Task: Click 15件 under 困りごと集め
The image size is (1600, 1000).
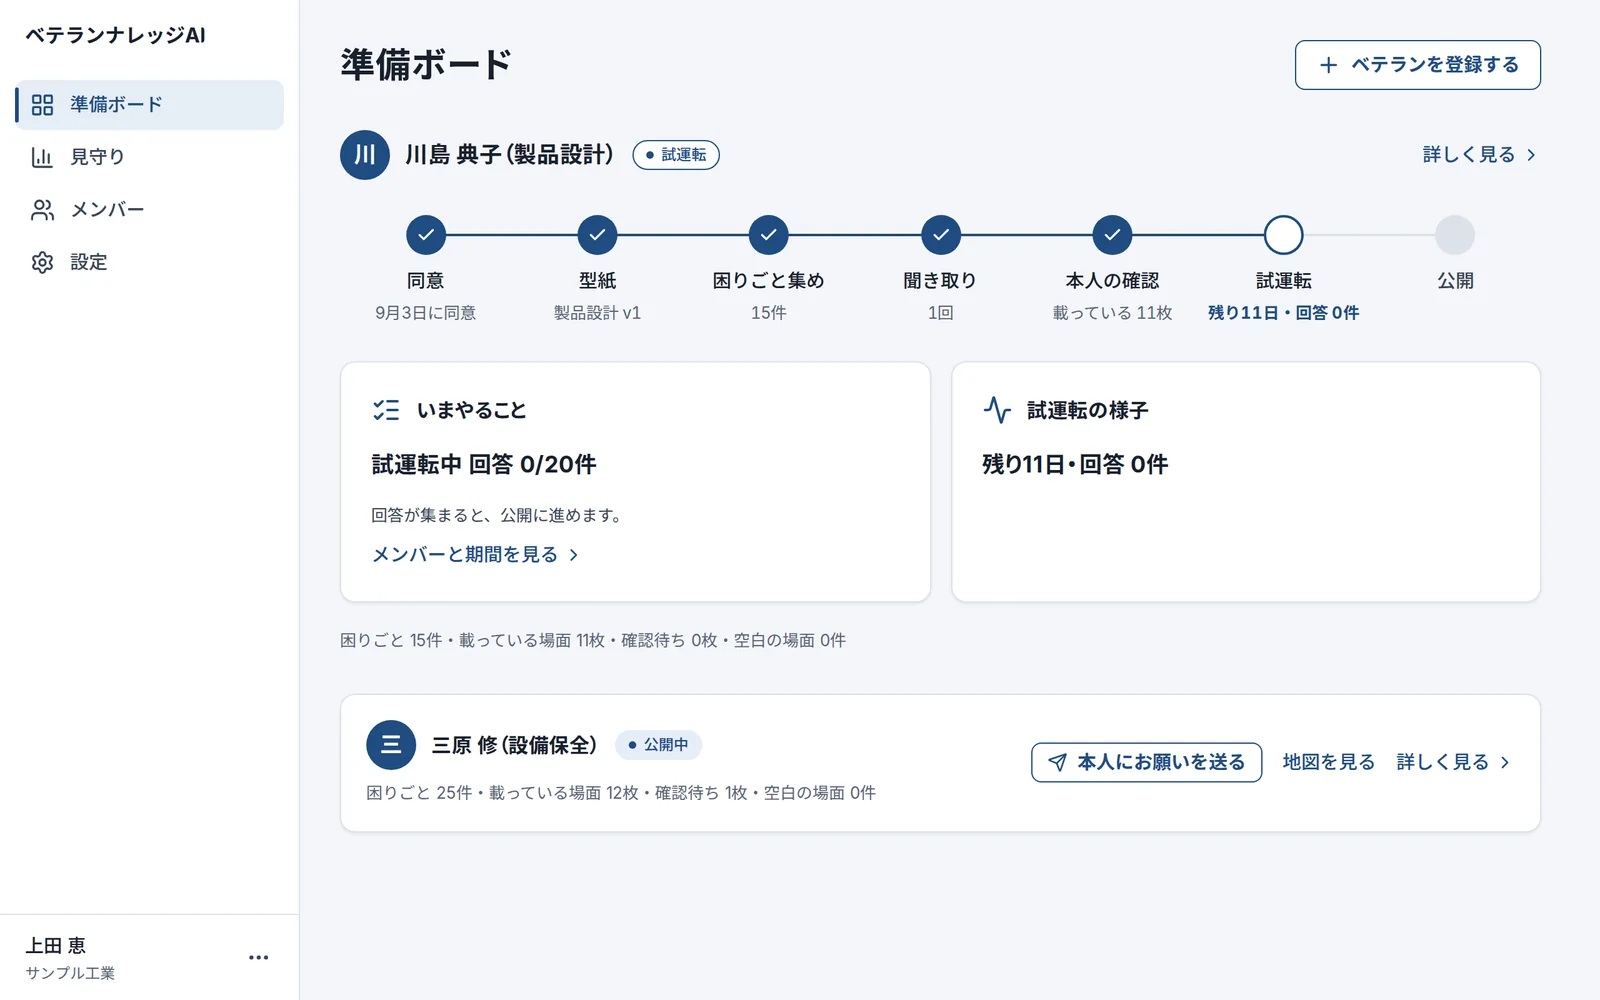Action: click(769, 313)
